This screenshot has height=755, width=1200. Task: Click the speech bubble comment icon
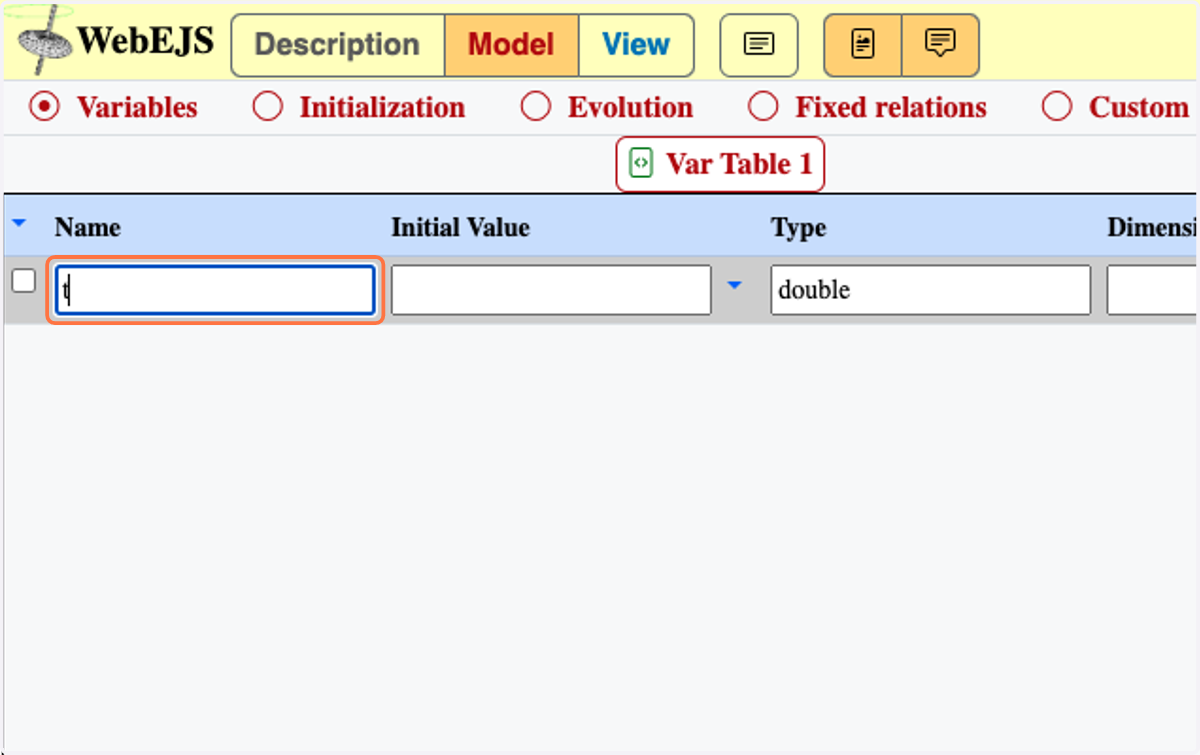tap(940, 45)
